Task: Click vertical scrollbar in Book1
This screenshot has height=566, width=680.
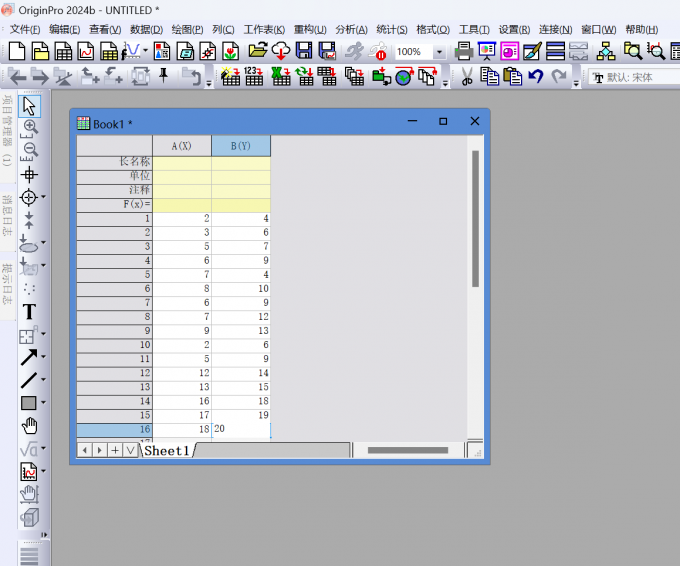Action: 475,219
